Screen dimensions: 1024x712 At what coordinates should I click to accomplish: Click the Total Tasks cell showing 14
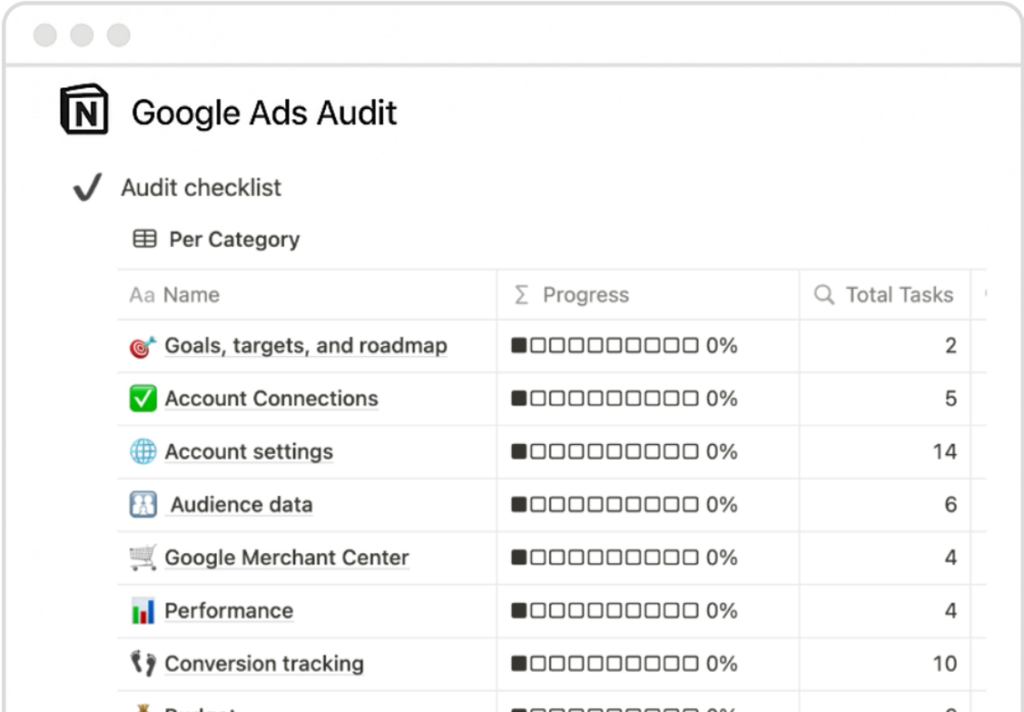point(944,452)
